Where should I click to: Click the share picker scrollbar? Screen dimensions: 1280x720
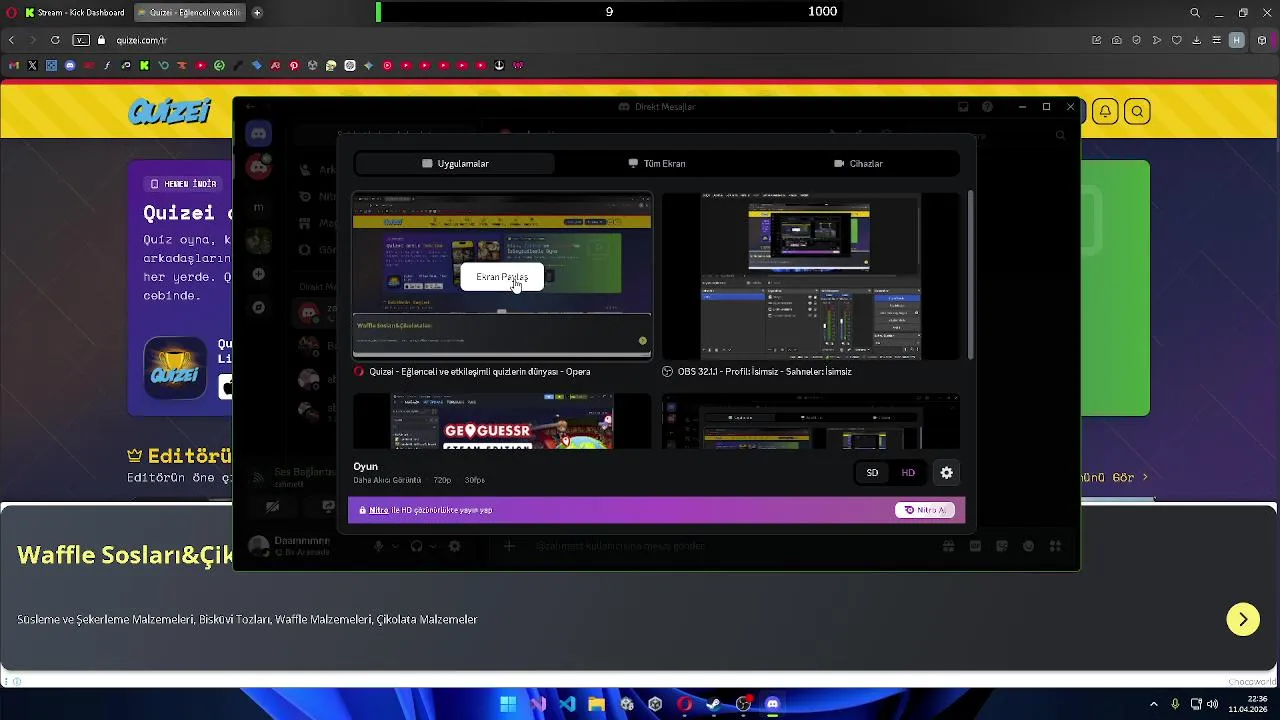(x=970, y=275)
